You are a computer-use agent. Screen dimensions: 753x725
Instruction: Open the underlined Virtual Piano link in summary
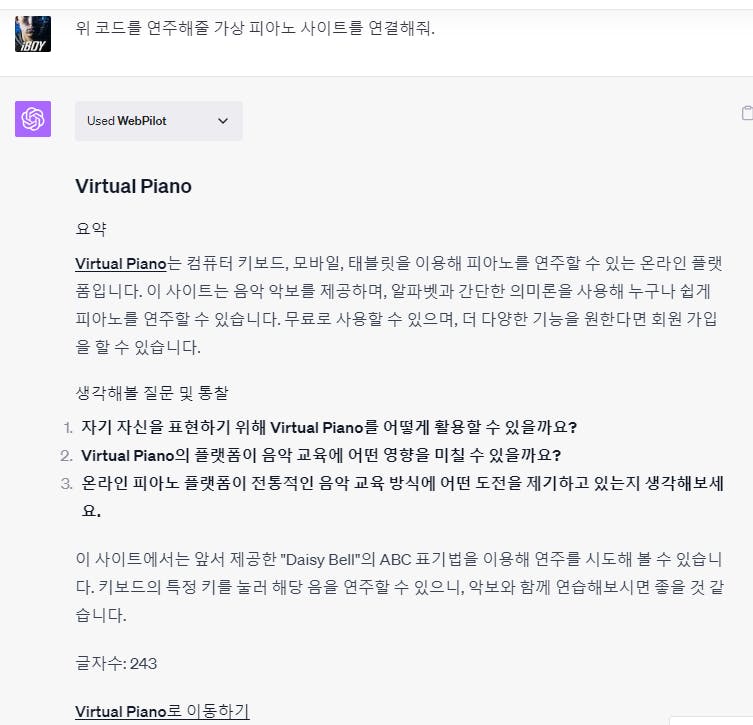pos(121,264)
